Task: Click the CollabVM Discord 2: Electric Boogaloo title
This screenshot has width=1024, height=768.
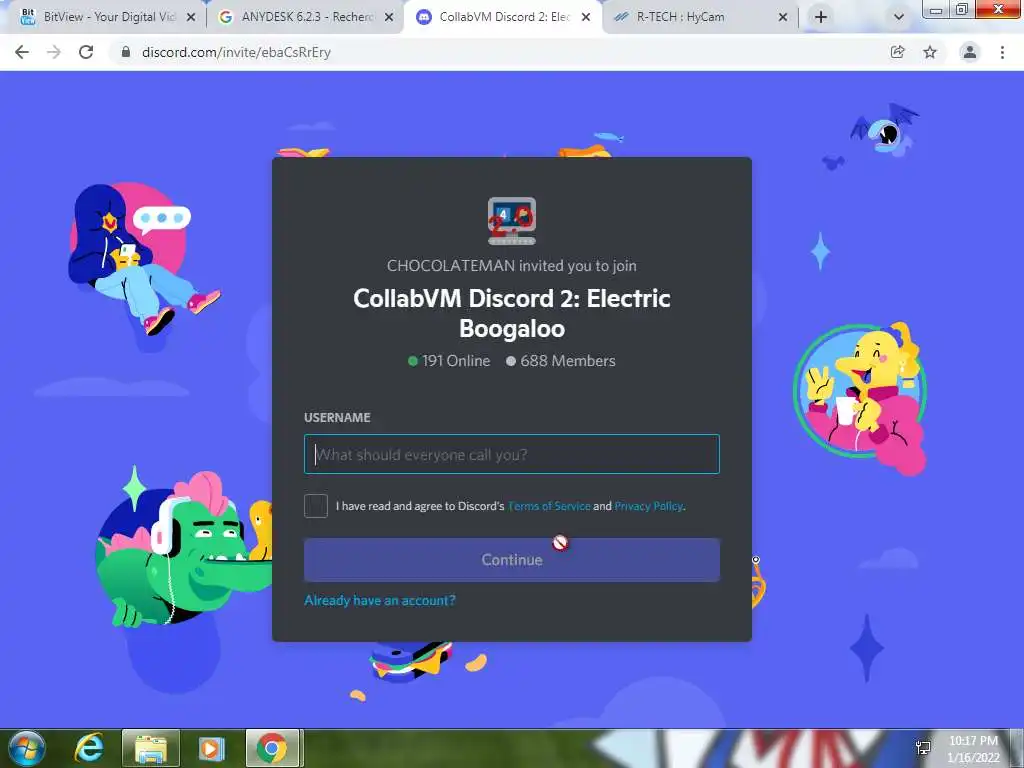Action: pyautogui.click(x=512, y=313)
